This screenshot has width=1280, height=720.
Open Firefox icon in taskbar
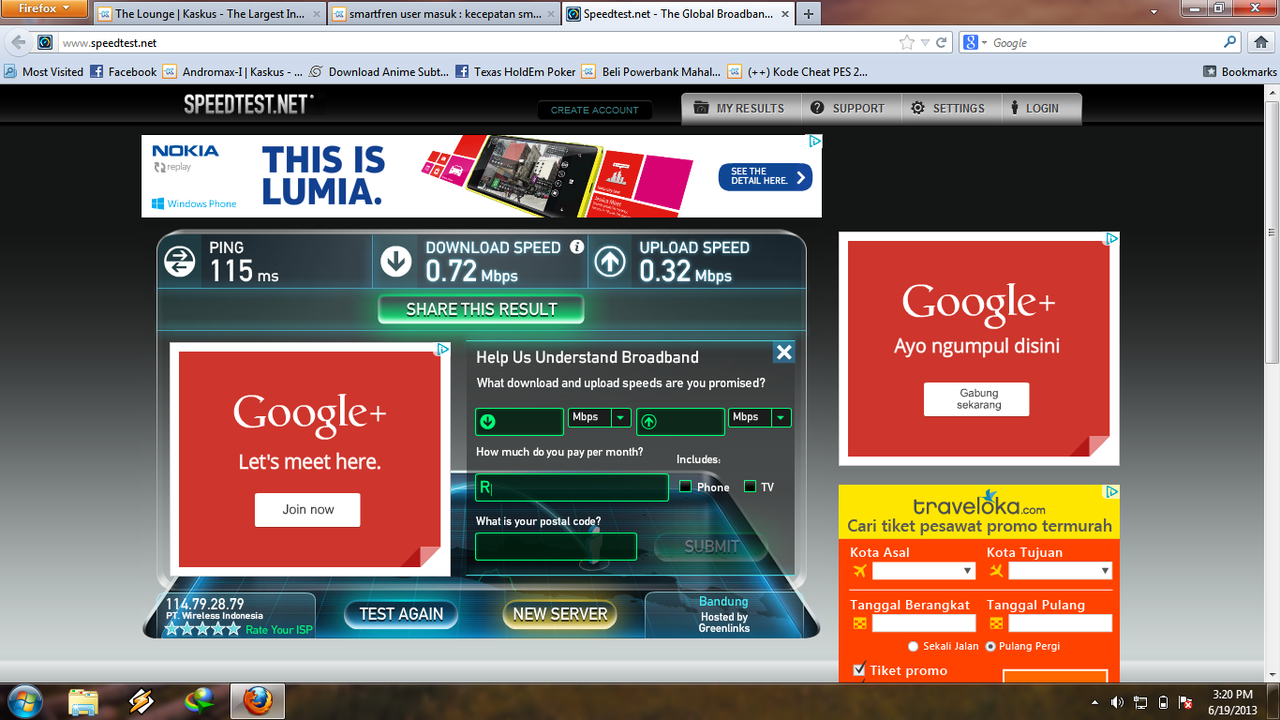(x=257, y=701)
